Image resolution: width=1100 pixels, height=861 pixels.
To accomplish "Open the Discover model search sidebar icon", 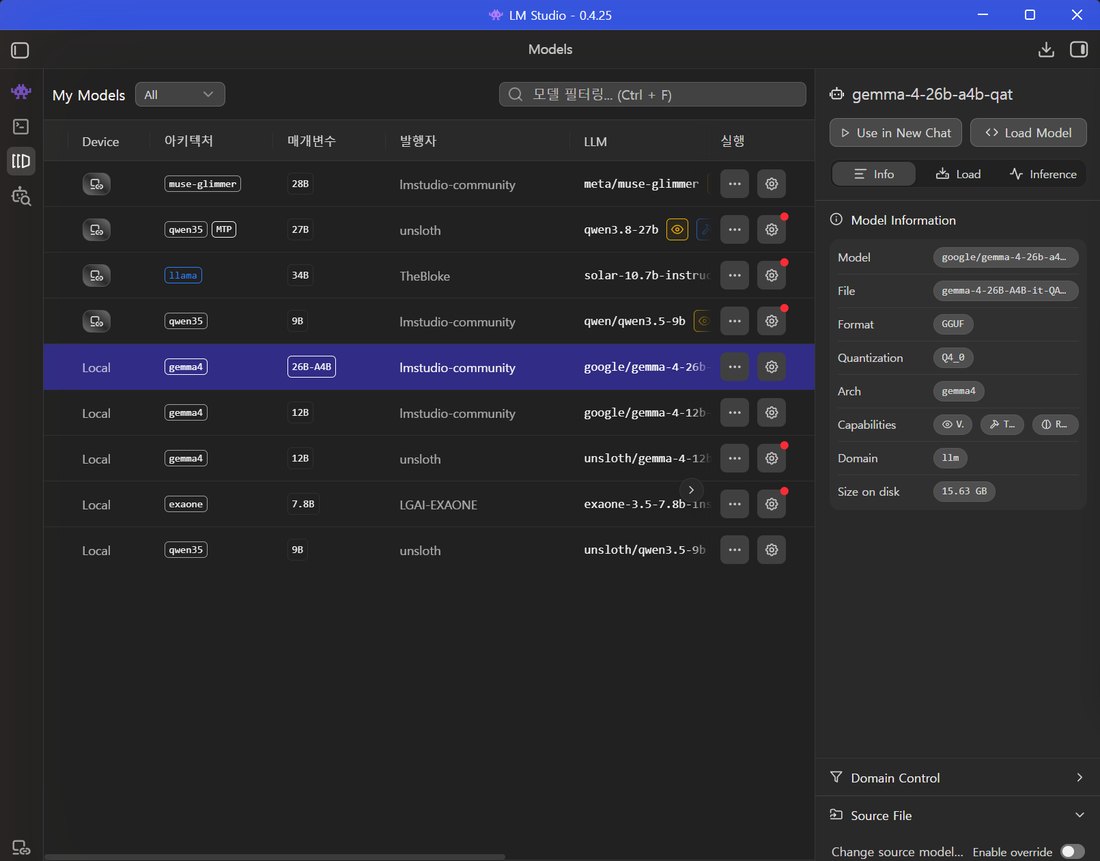I will [21, 196].
